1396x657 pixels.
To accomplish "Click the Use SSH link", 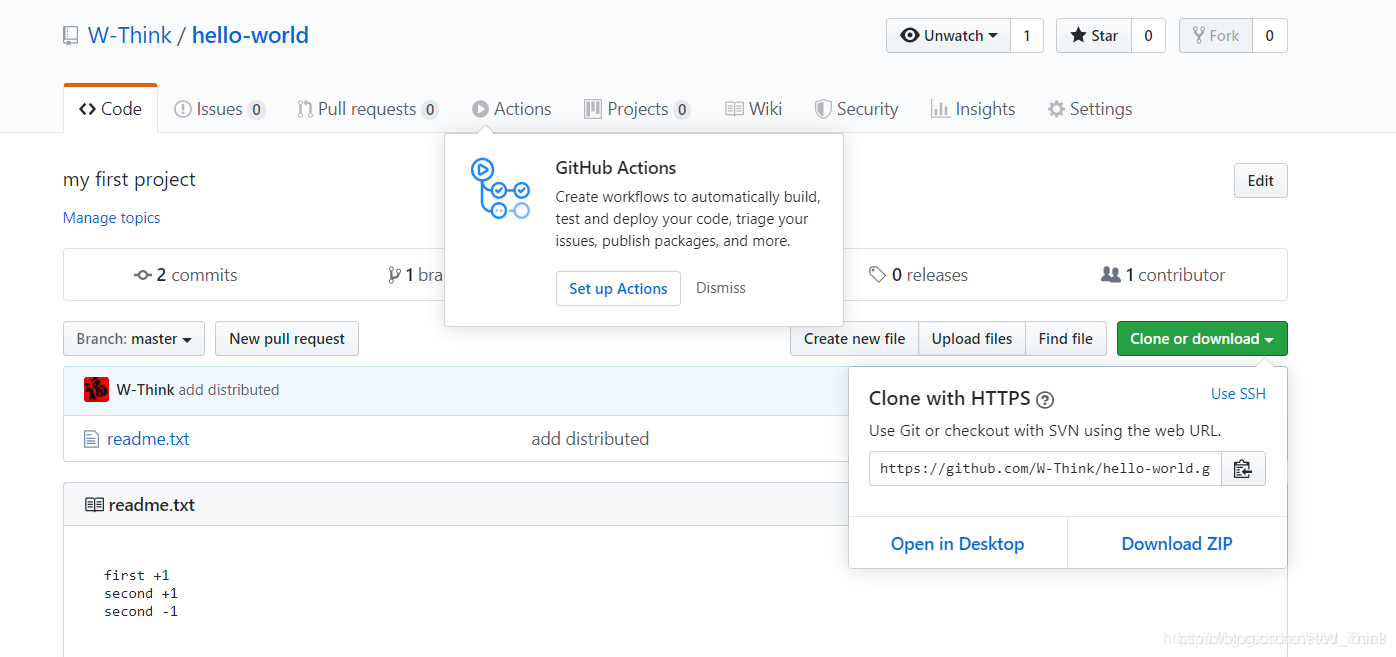I will [1238, 394].
